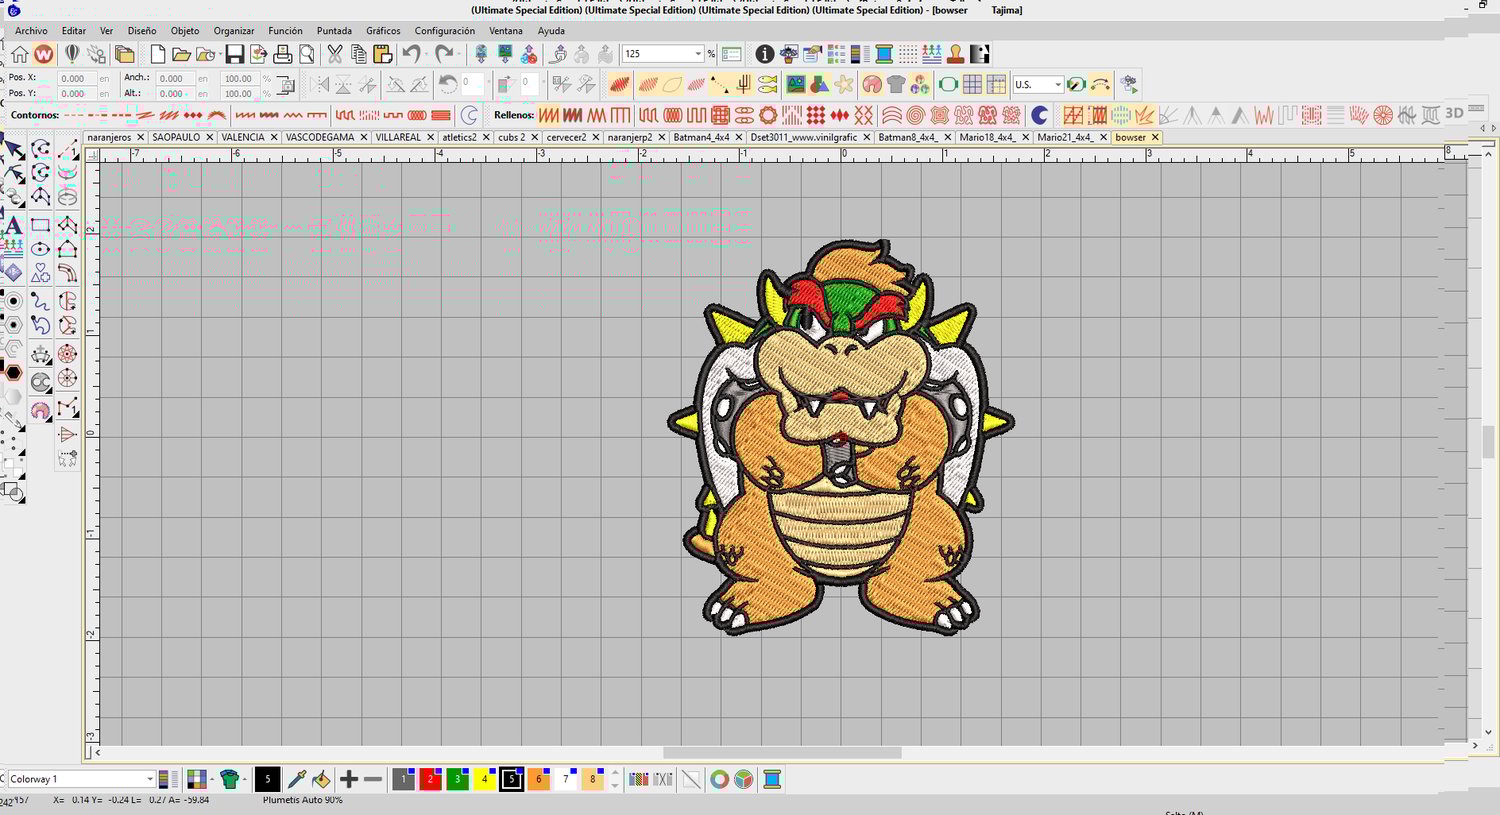Step the color palette scroll arrows
Screen dimensions: 1500x815
tap(615, 779)
